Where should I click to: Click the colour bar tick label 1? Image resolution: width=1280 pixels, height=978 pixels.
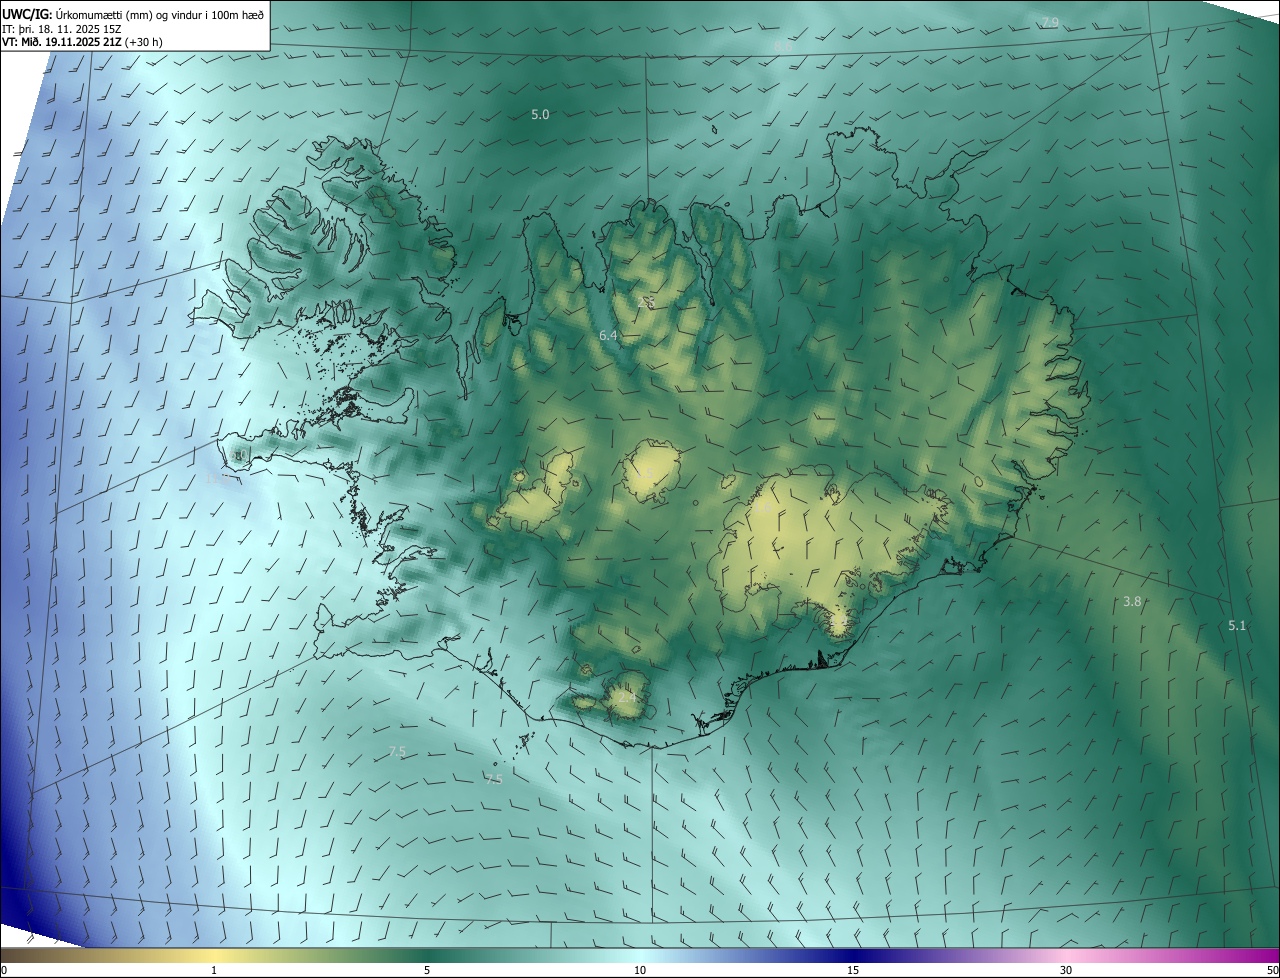[214, 971]
